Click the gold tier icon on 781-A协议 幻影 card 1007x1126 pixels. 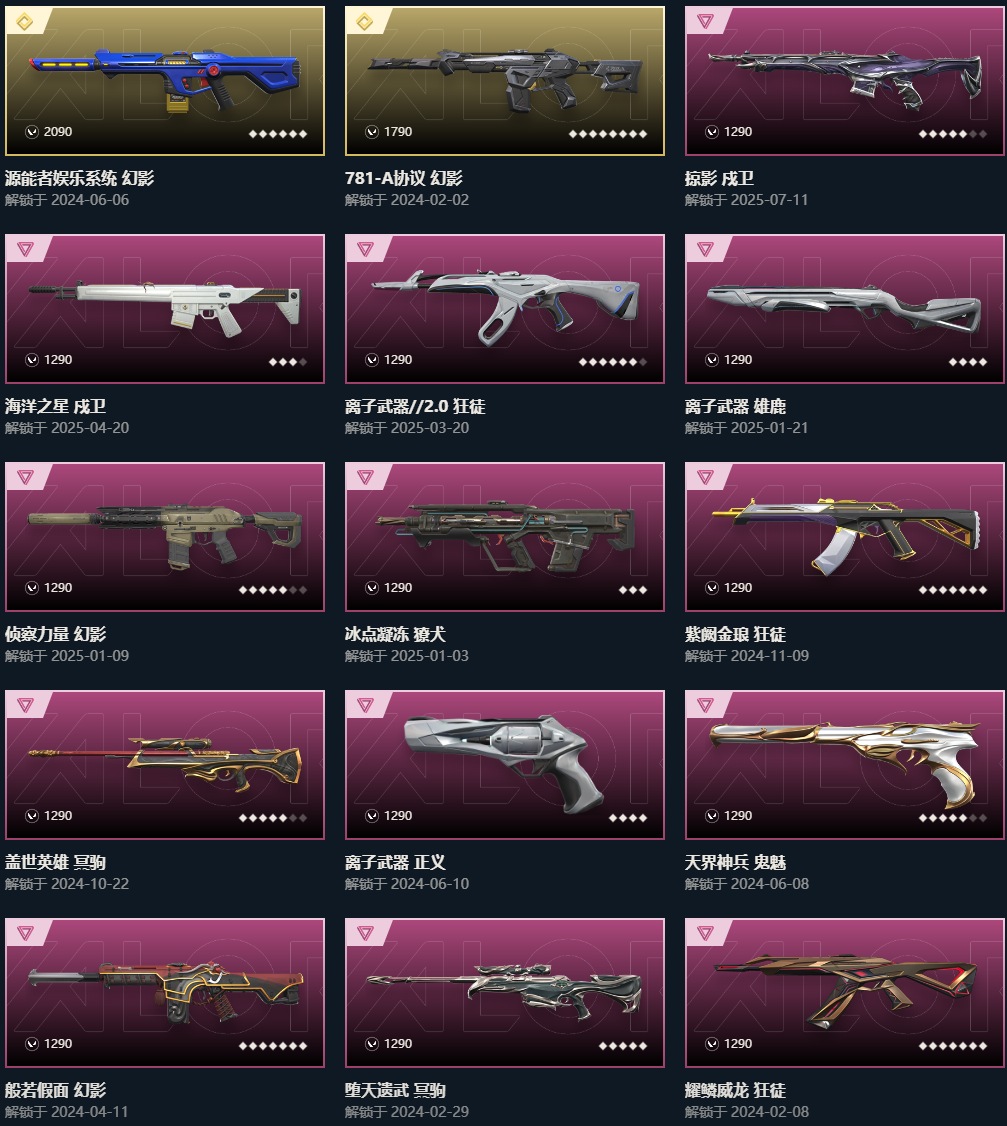[x=365, y=22]
